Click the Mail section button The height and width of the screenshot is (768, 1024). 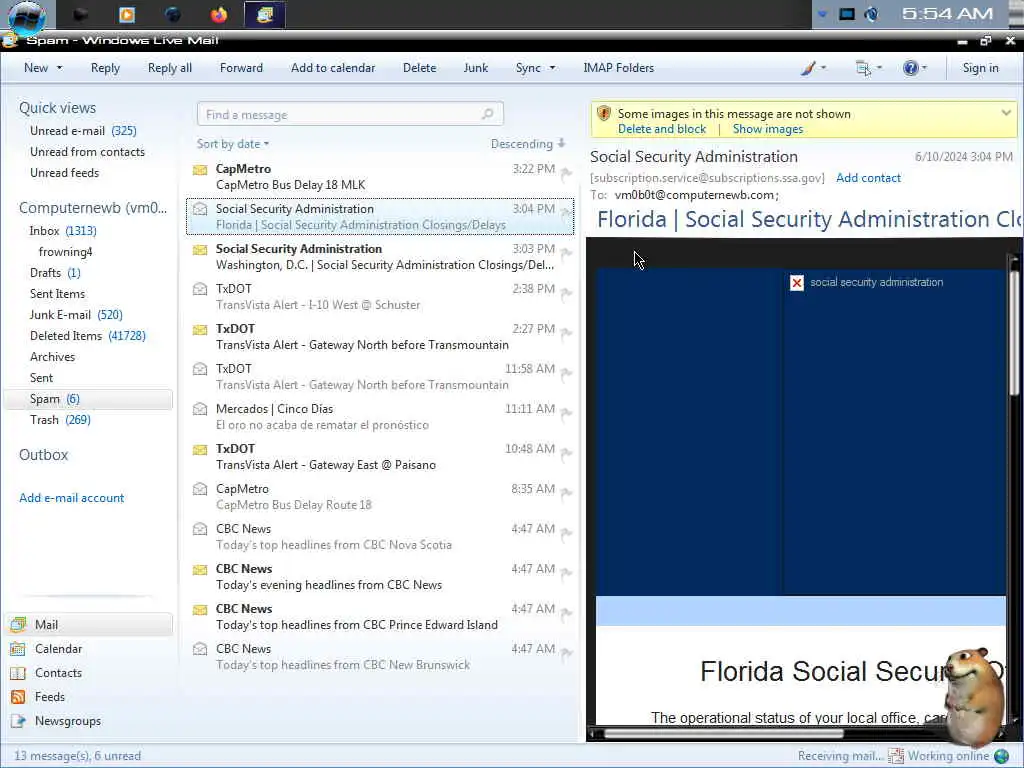click(x=89, y=624)
